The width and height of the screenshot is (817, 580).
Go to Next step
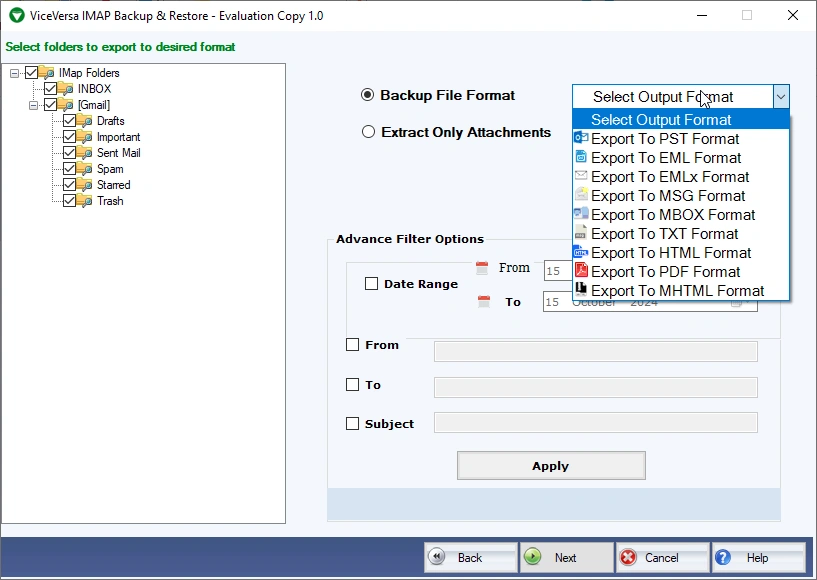coord(567,557)
